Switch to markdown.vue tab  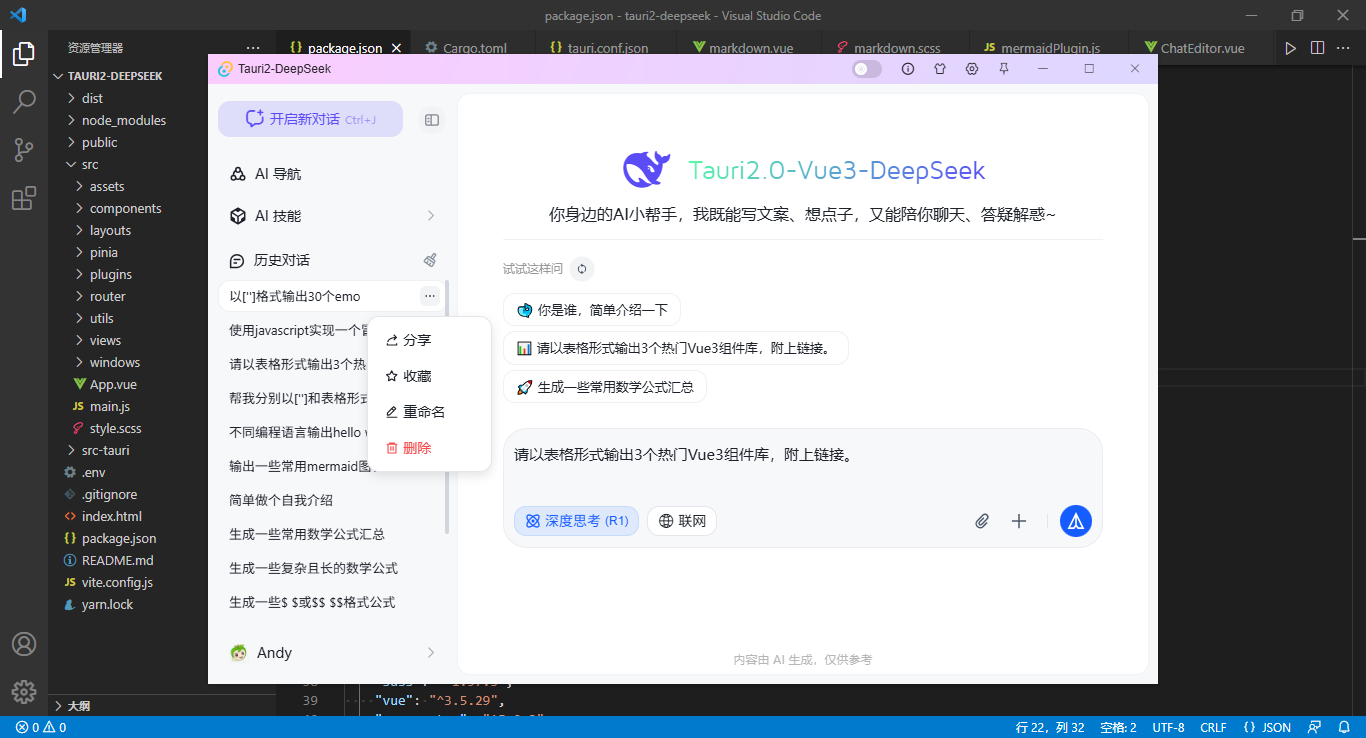(x=749, y=48)
